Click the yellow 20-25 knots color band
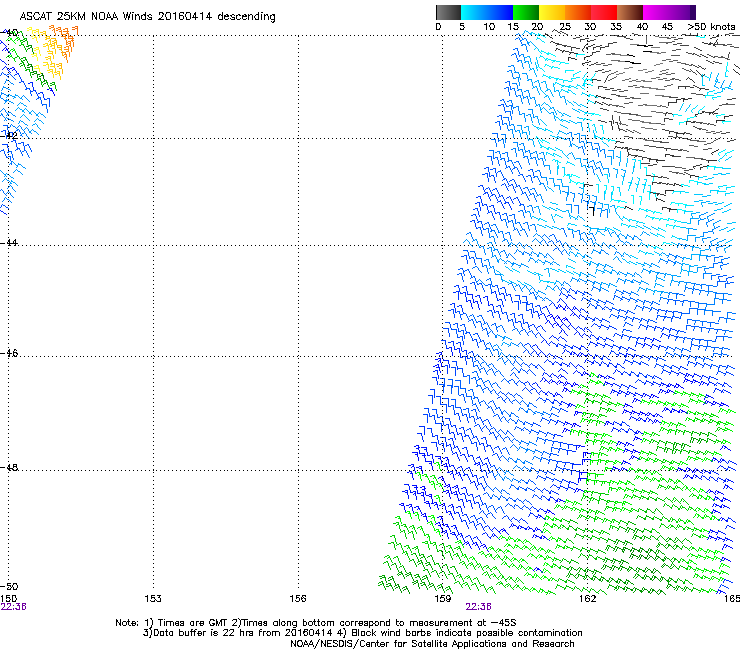The image size is (740, 650). 552,13
